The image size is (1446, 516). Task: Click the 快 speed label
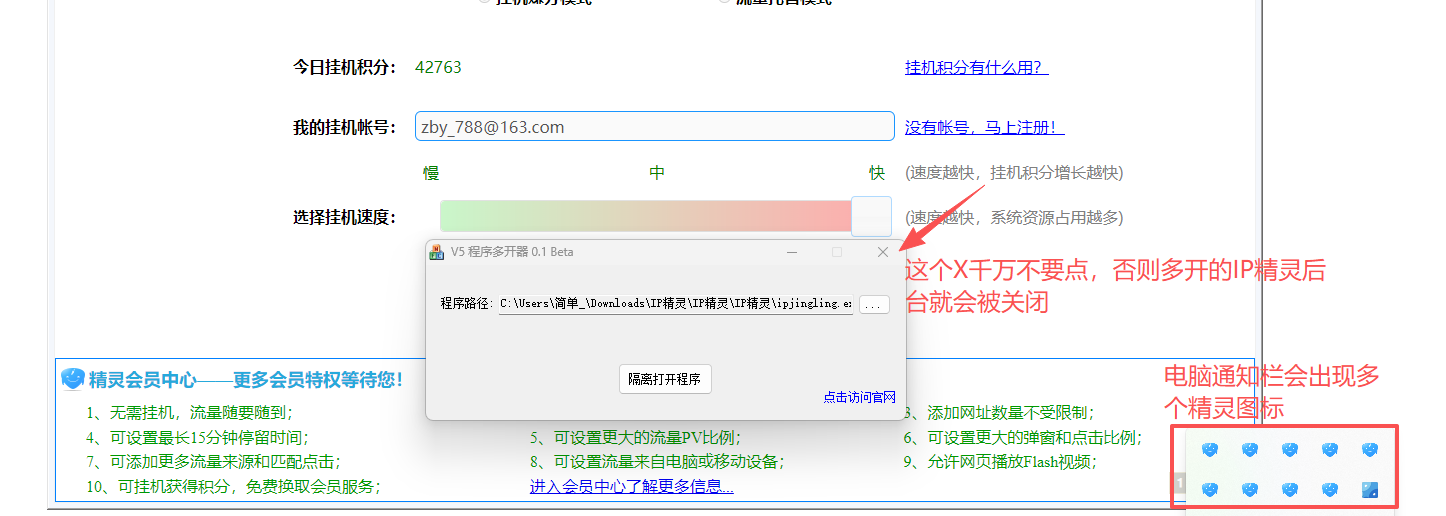coord(877,173)
